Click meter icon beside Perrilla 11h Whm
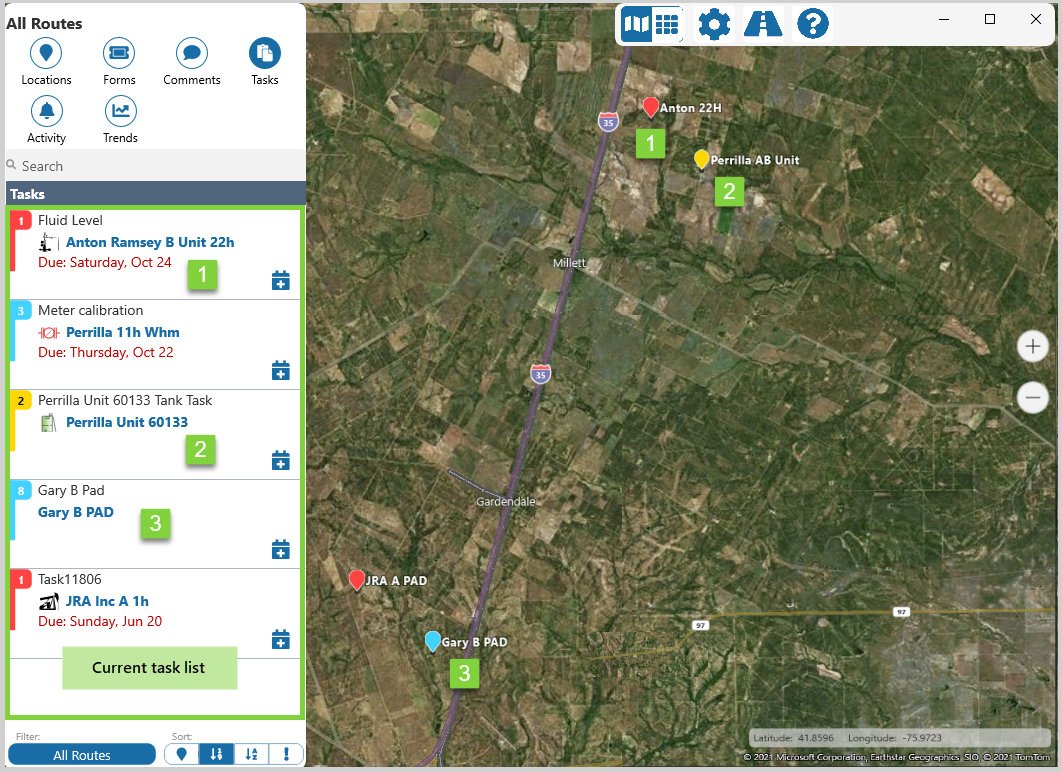This screenshot has width=1062, height=772. (x=49, y=333)
